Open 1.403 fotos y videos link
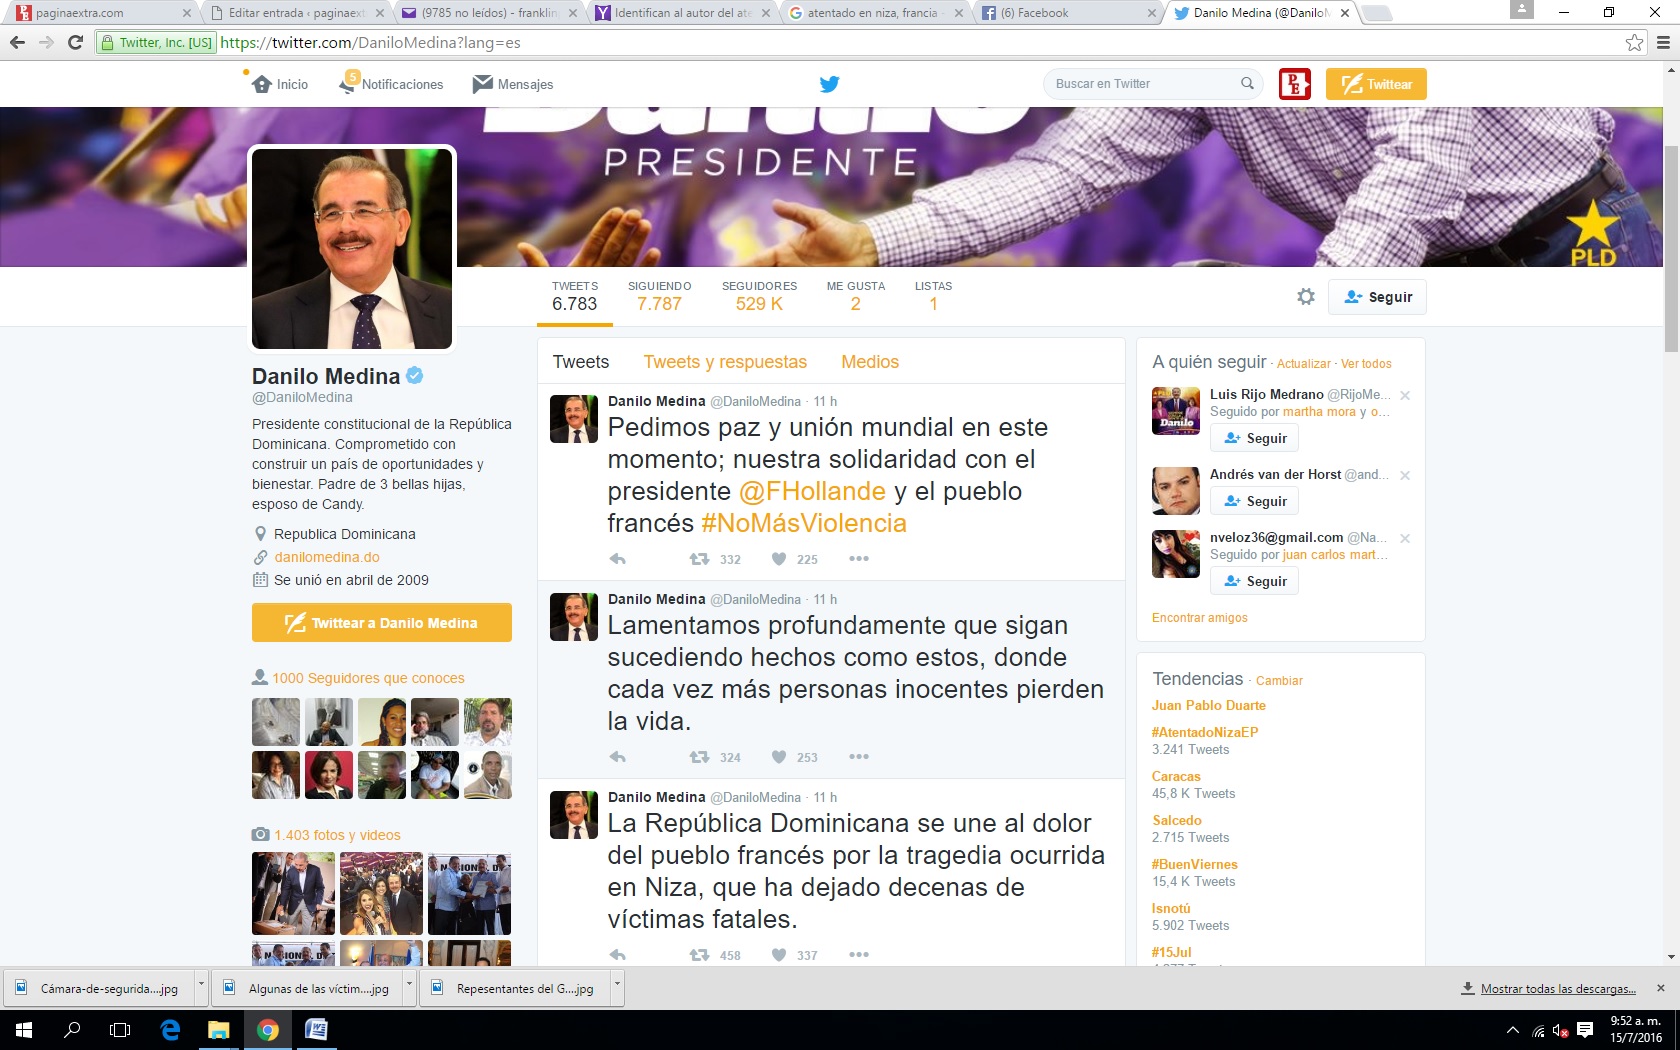 pos(337,835)
